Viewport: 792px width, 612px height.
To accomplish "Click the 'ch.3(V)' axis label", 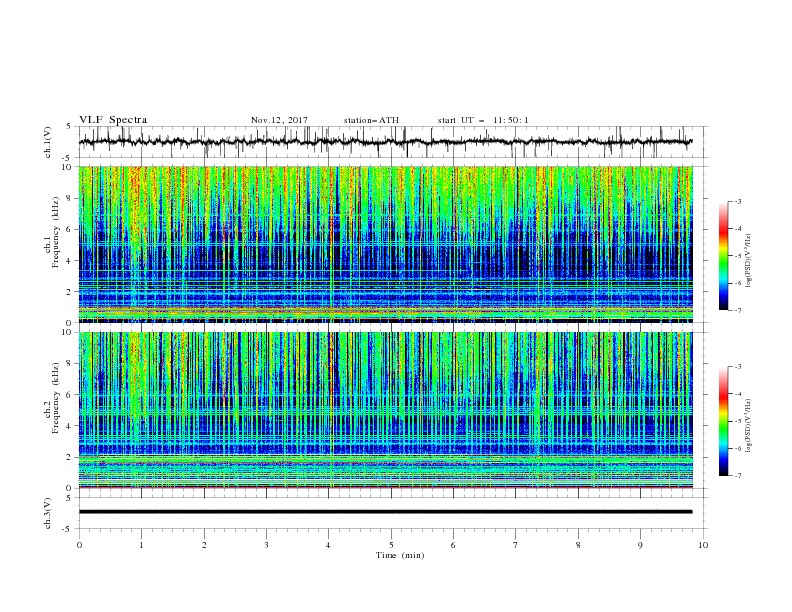I will (48, 513).
